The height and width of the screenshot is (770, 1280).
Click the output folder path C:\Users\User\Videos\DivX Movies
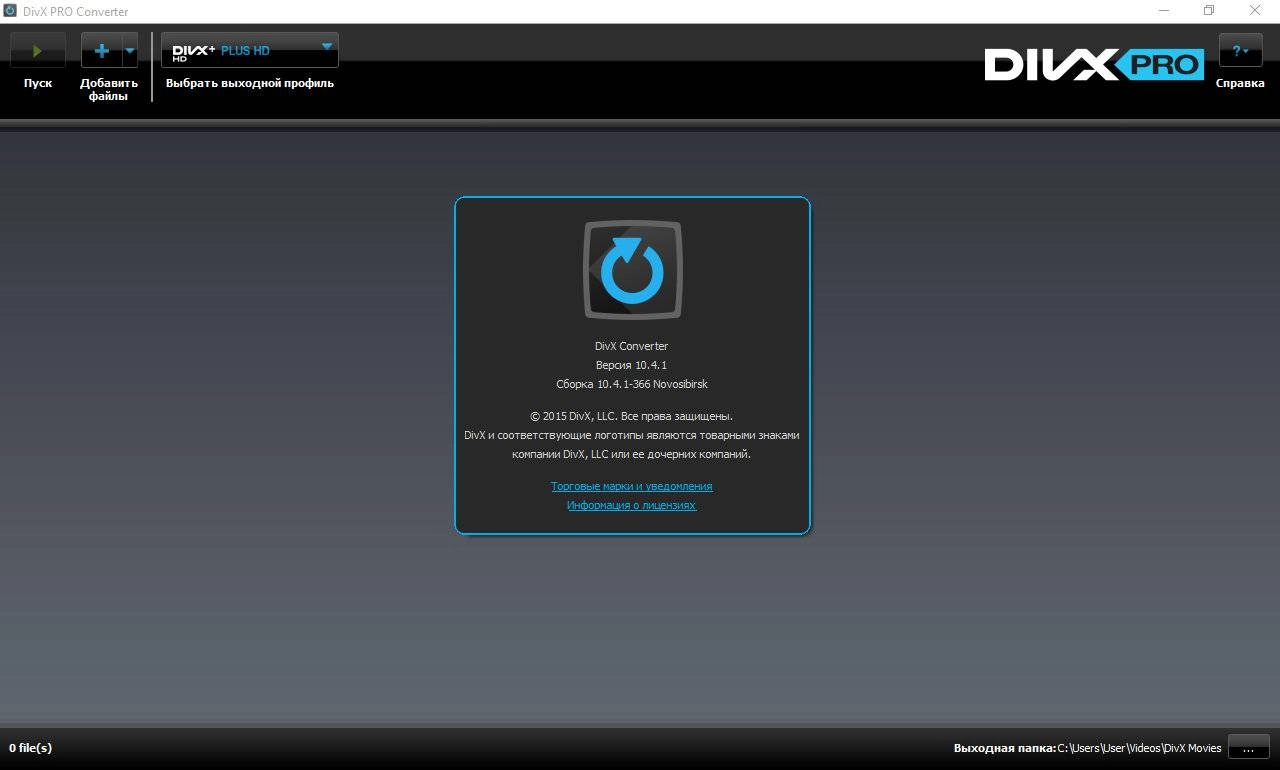(x=1139, y=748)
